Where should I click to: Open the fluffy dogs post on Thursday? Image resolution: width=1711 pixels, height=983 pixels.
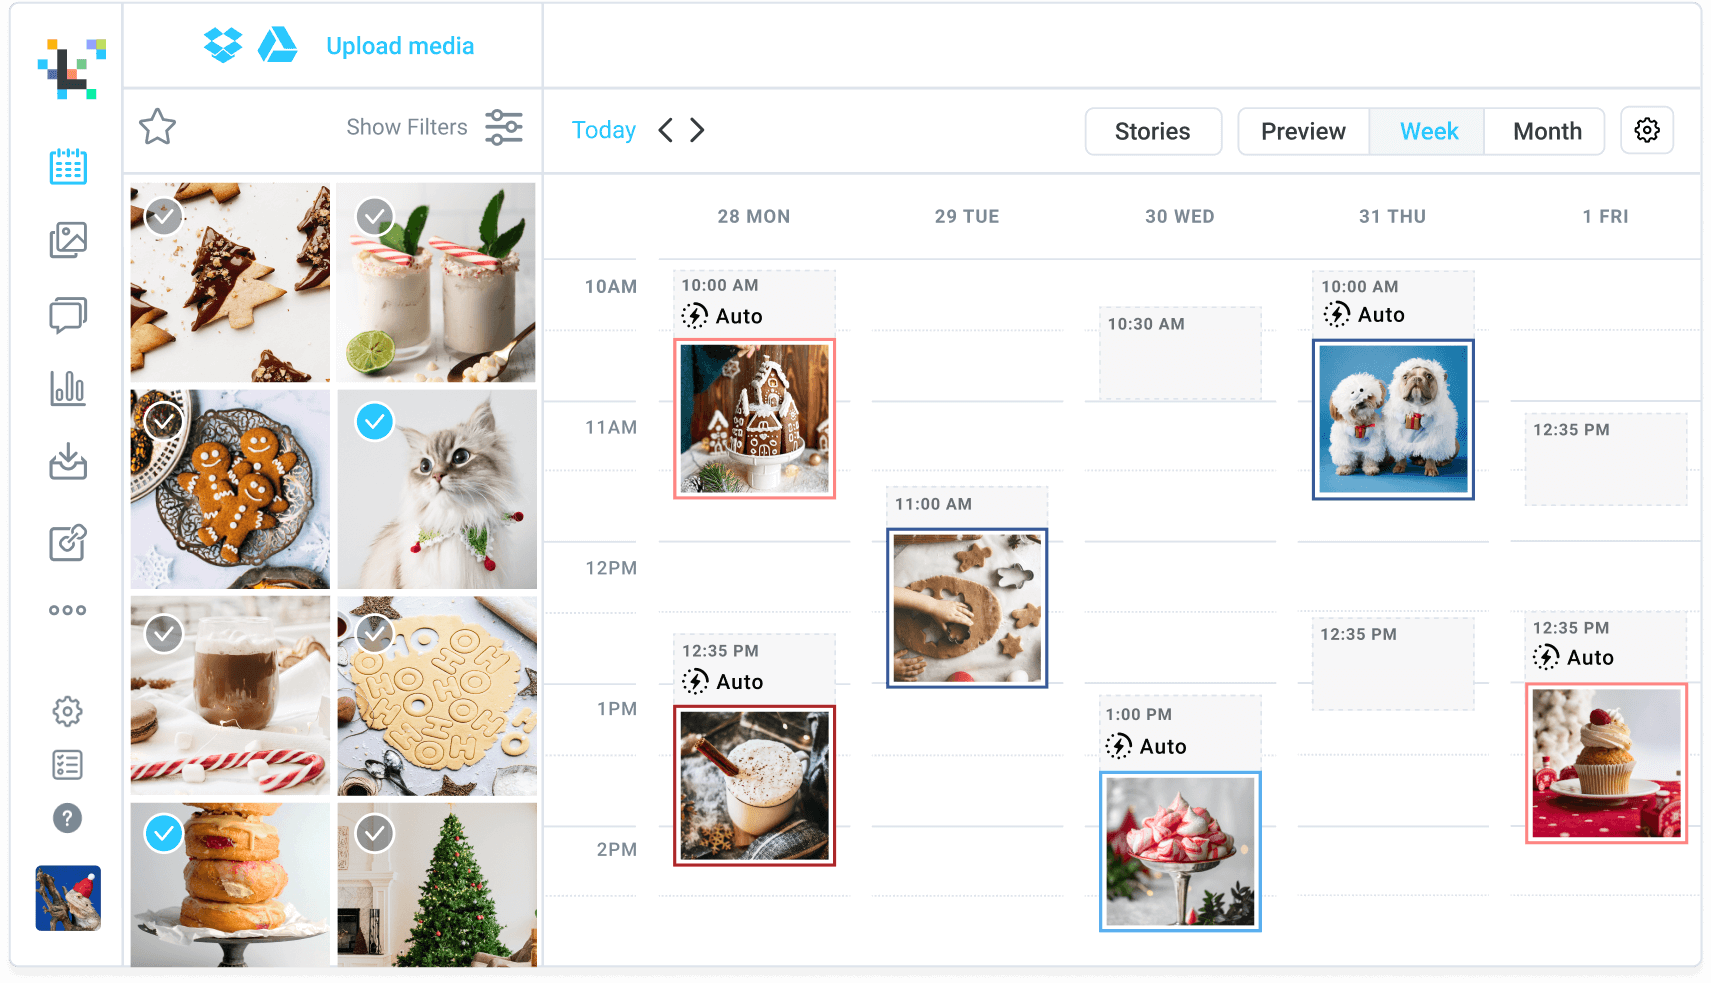click(1393, 419)
